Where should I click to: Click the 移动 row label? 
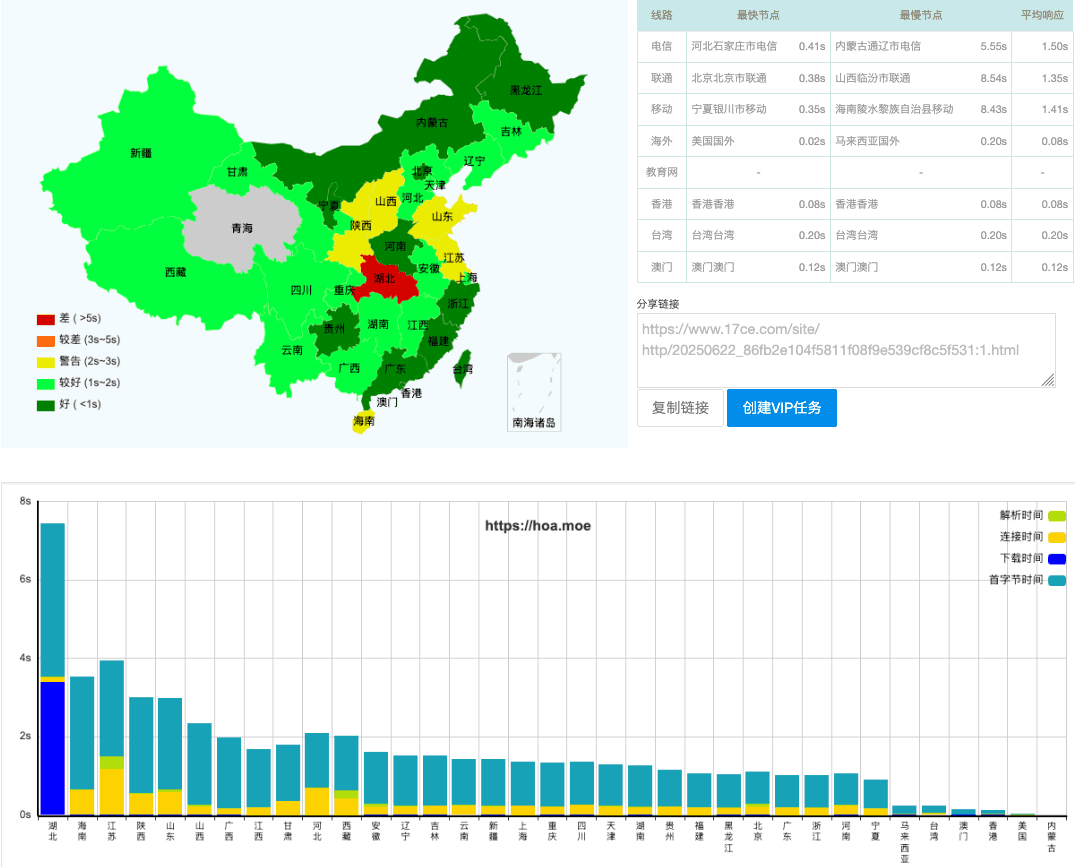click(662, 109)
